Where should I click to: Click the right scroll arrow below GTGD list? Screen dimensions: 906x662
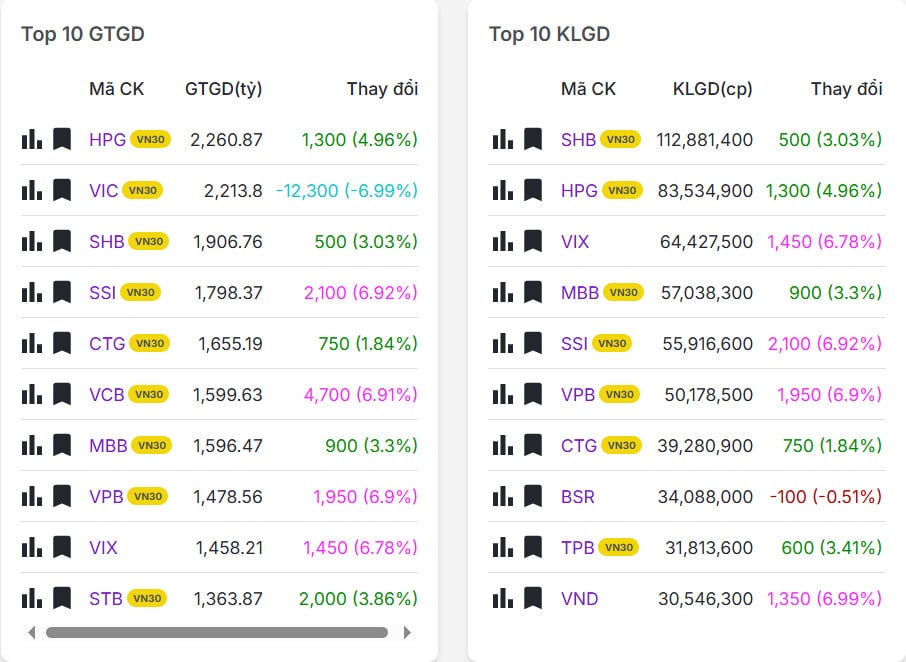407,632
